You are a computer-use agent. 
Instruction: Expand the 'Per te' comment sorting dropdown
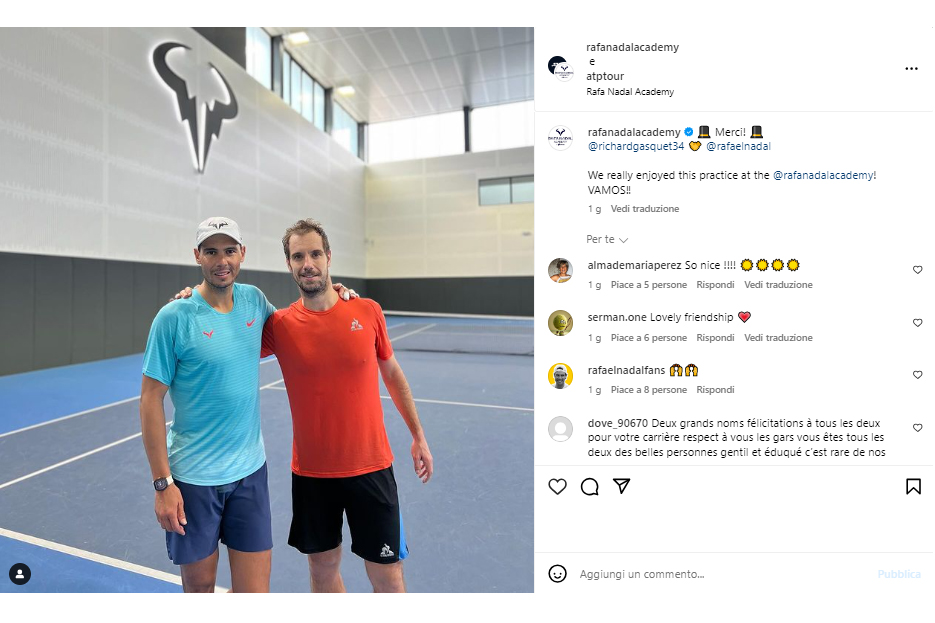pyautogui.click(x=607, y=239)
